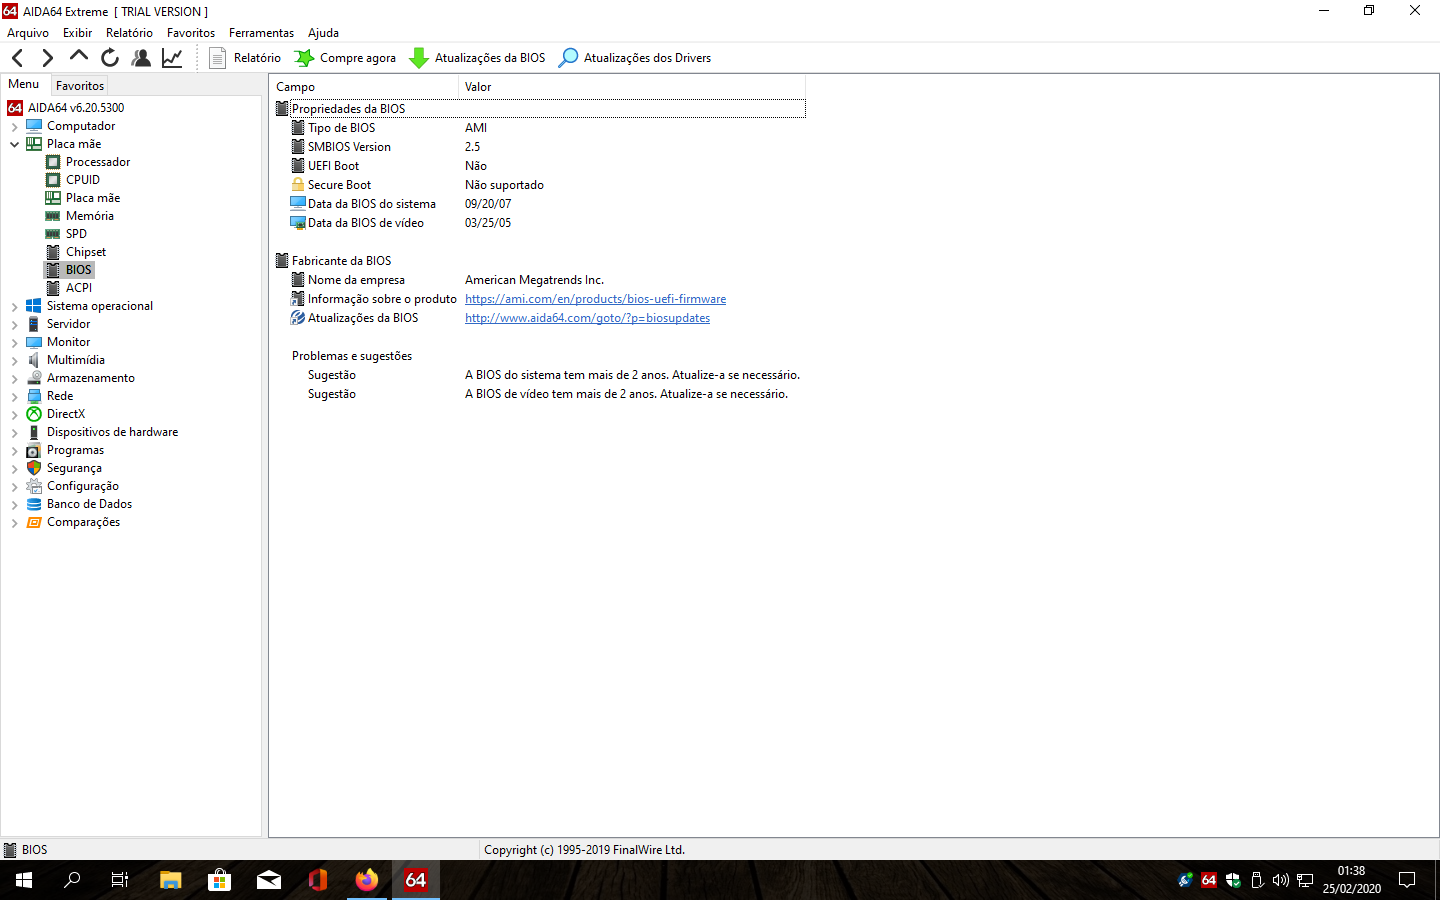Open Windows Start menu
The height and width of the screenshot is (900, 1440).
[x=24, y=880]
